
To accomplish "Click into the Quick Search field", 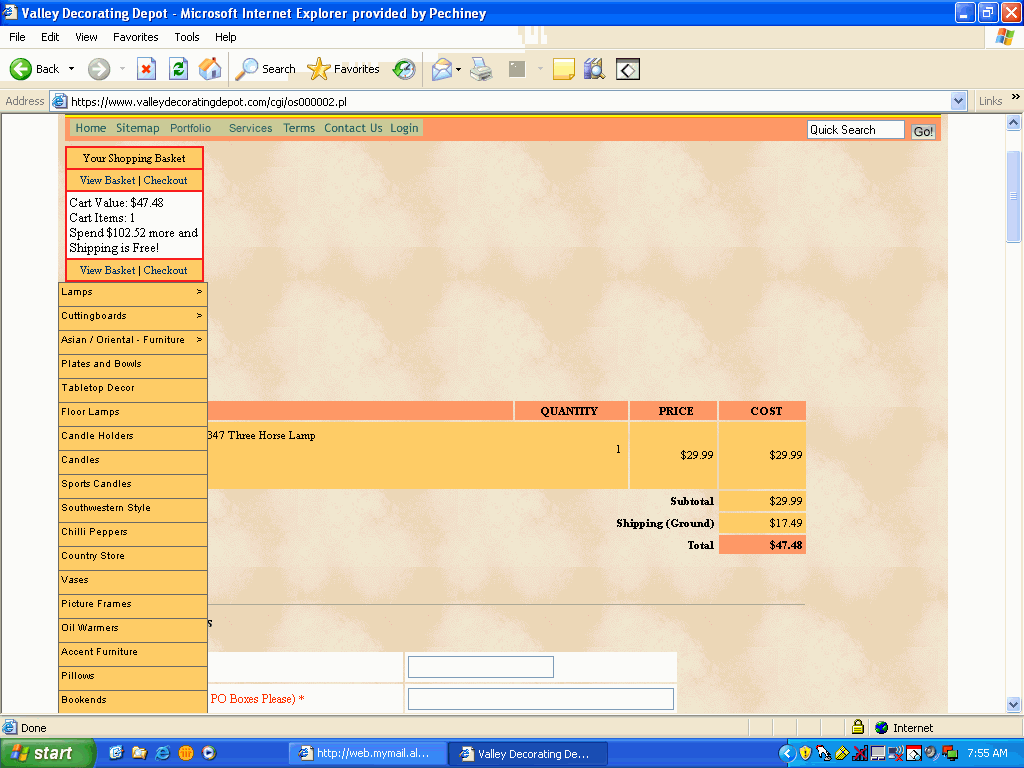I will tap(855, 130).
